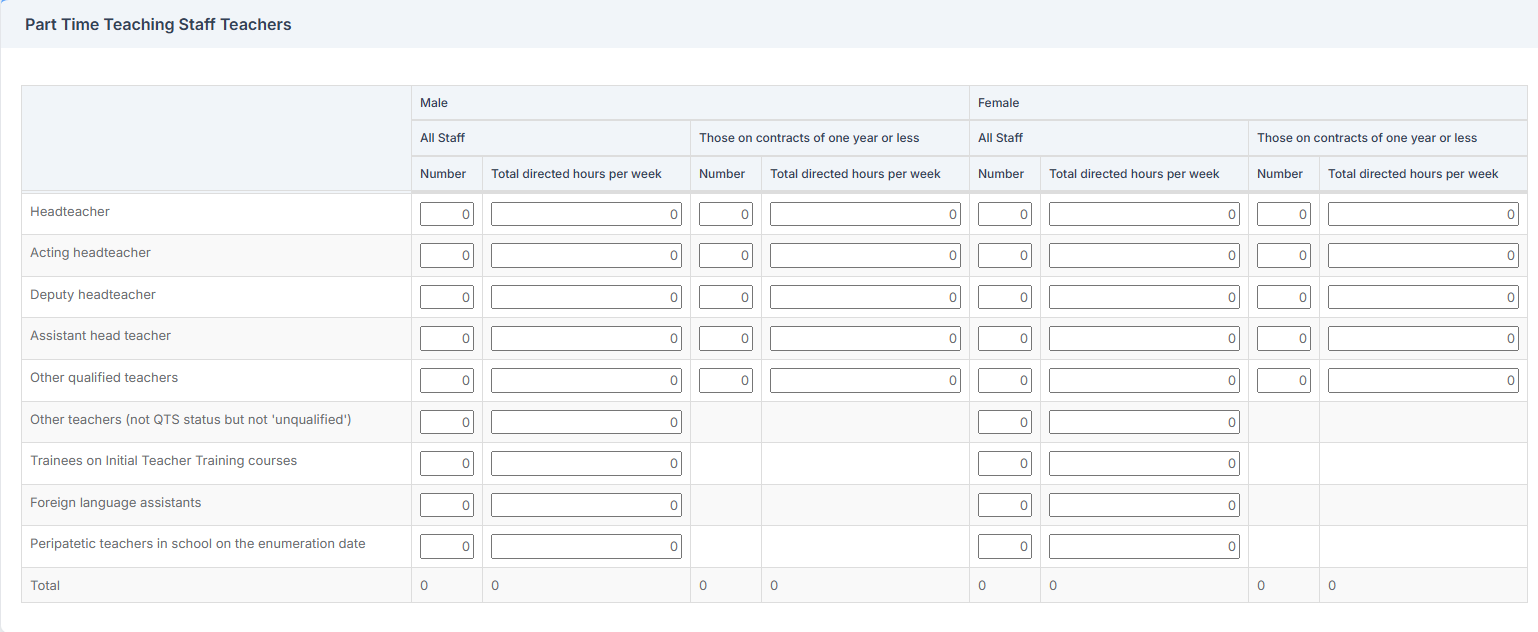Select Trainees on Initial Teacher Training female Number field
This screenshot has height=632, width=1538.
[1004, 463]
